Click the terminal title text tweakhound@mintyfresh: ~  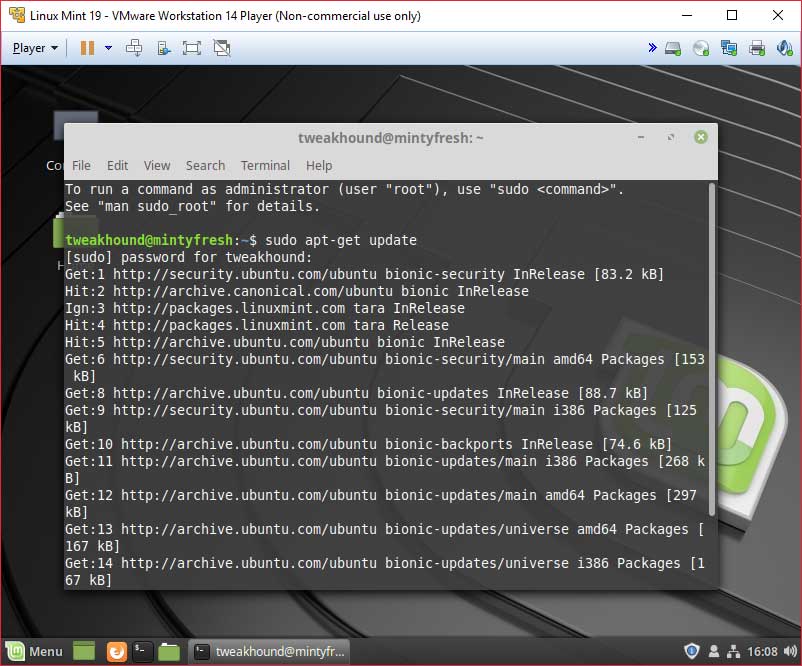[x=390, y=138]
